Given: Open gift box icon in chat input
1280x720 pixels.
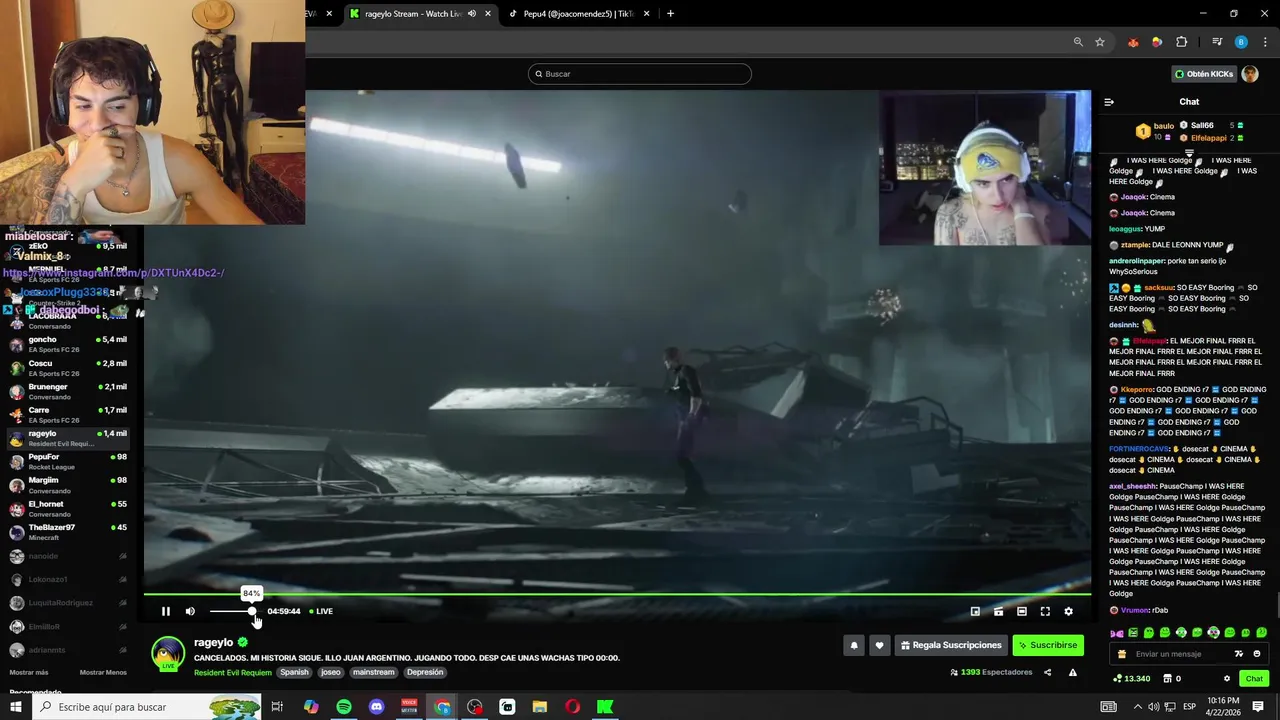Looking at the screenshot, I should (x=1122, y=654).
